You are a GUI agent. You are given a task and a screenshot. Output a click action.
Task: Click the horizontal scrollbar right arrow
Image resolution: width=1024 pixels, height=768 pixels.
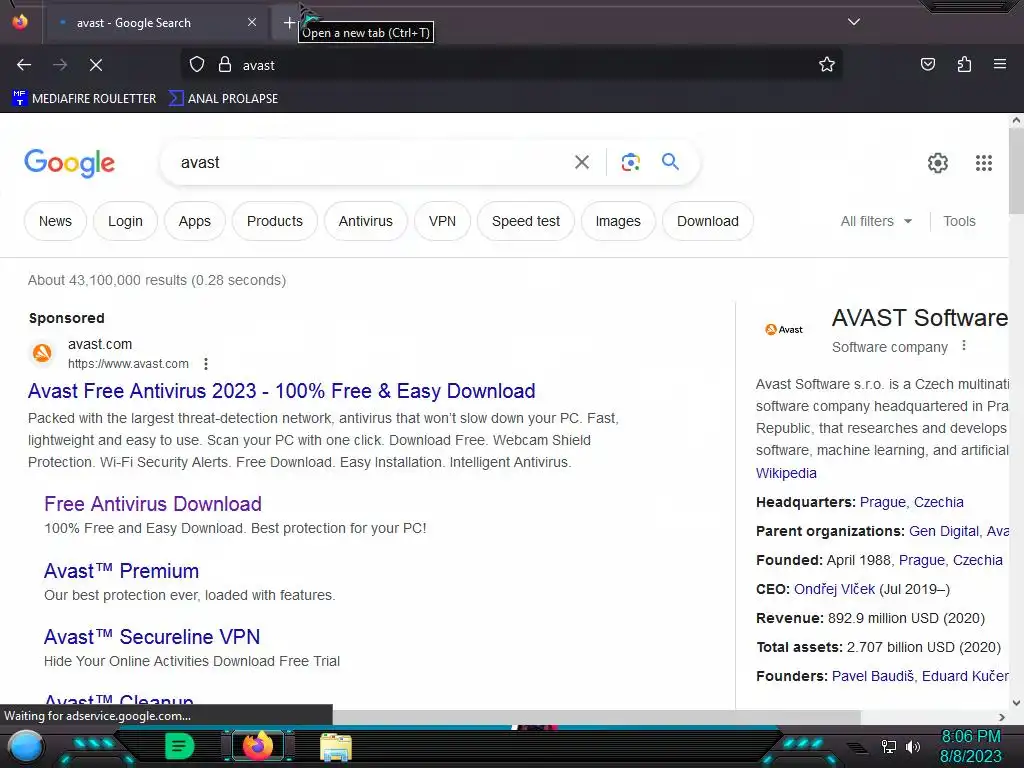point(1002,717)
